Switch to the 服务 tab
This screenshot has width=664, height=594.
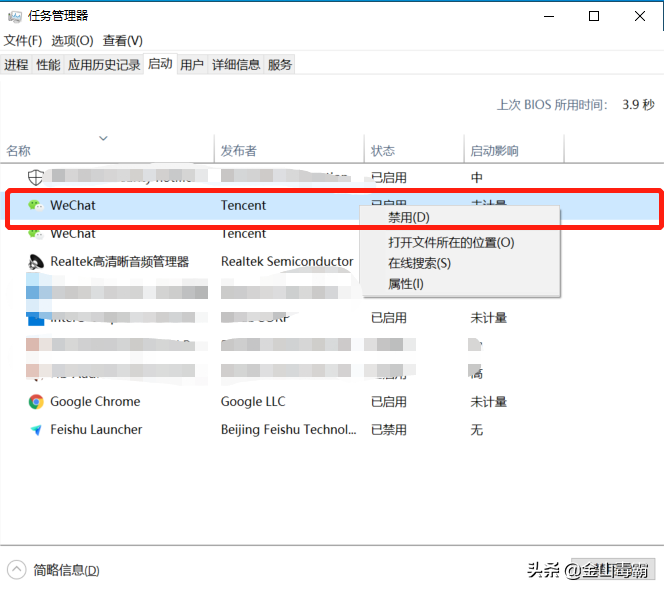pos(279,65)
